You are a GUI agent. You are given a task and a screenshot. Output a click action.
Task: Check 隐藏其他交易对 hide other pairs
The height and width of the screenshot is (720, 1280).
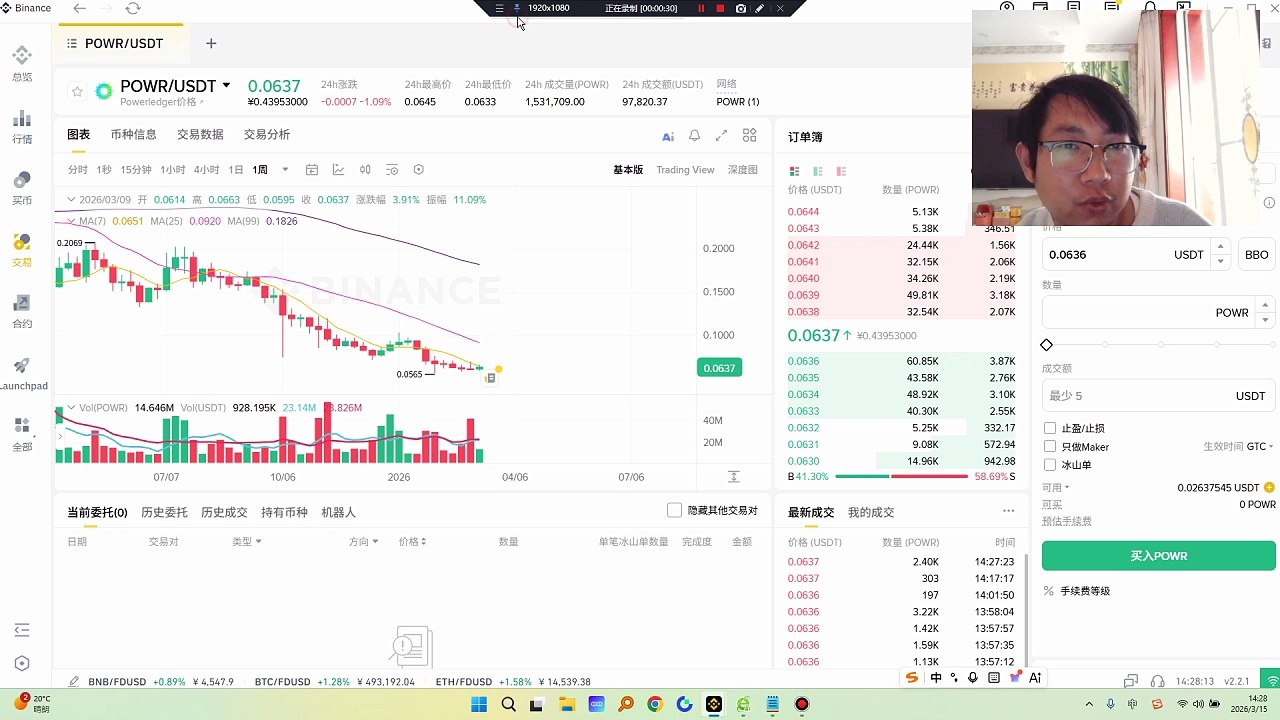point(674,510)
